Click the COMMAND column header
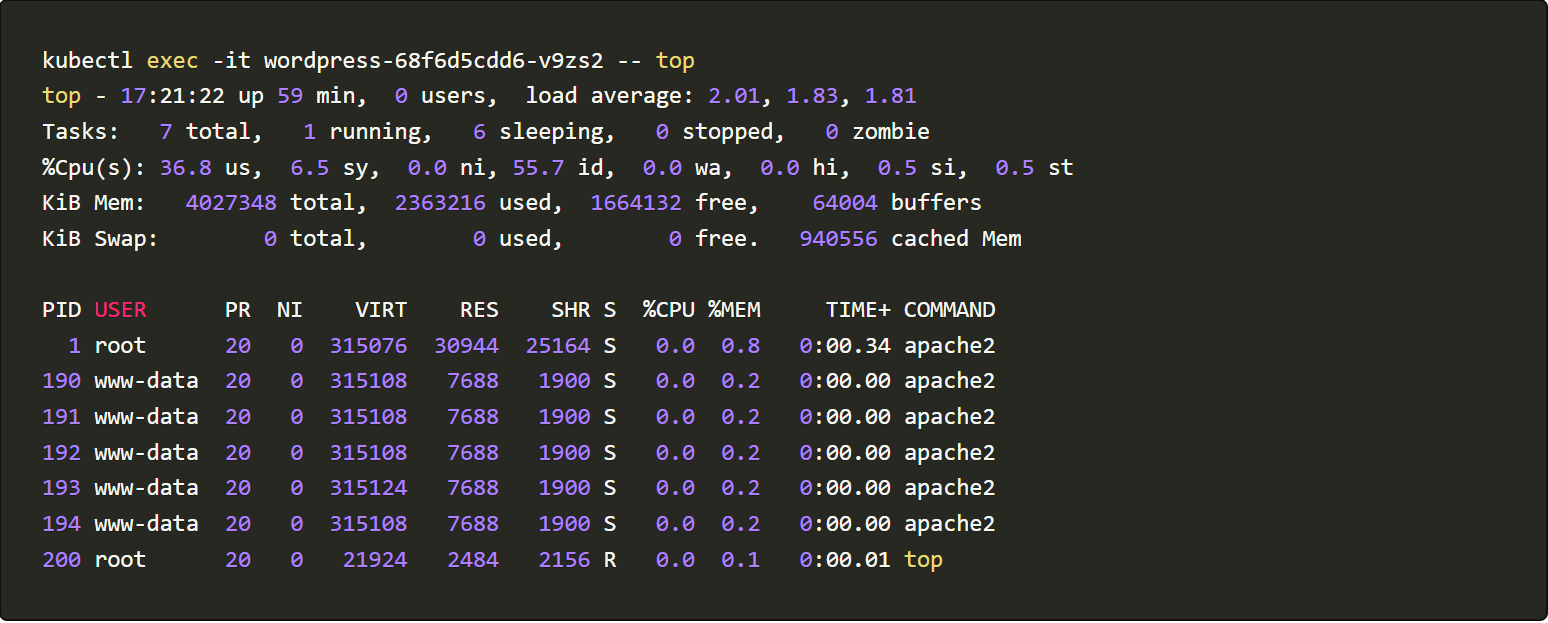The image size is (1548, 623). (949, 310)
